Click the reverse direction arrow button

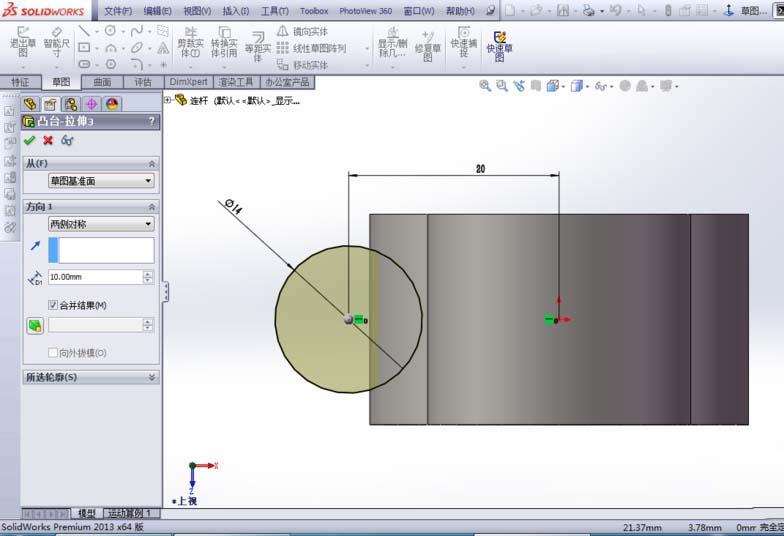tap(35, 246)
